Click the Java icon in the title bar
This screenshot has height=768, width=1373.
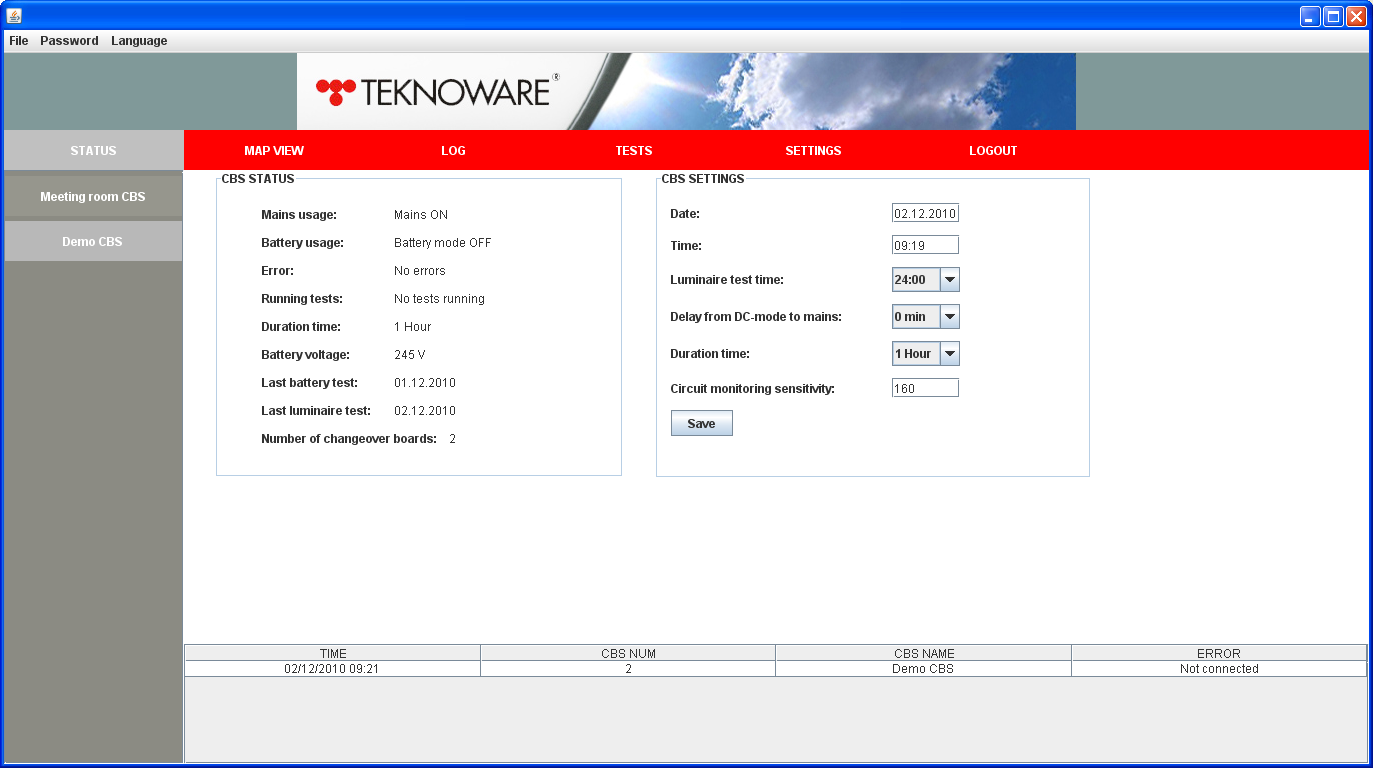click(x=13, y=15)
